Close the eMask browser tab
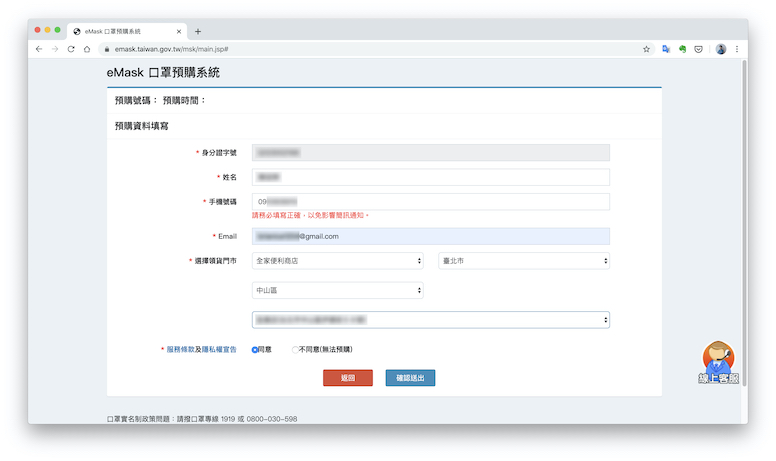The height and width of the screenshot is (461, 776). 179,31
